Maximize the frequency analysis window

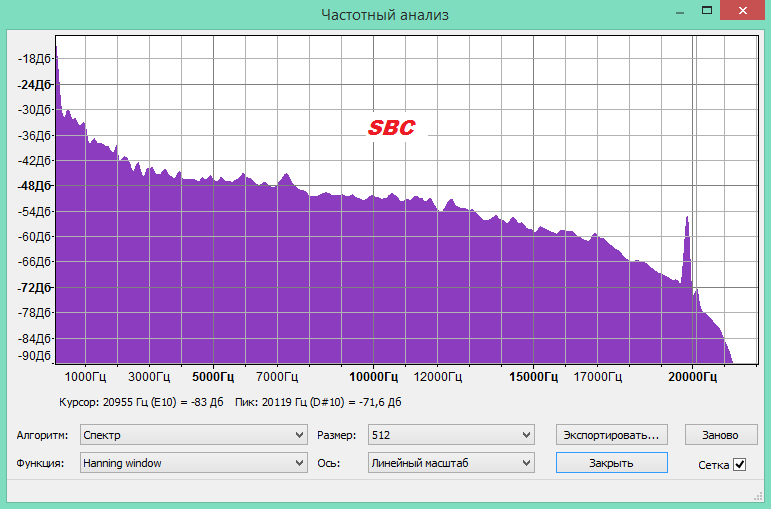point(707,11)
